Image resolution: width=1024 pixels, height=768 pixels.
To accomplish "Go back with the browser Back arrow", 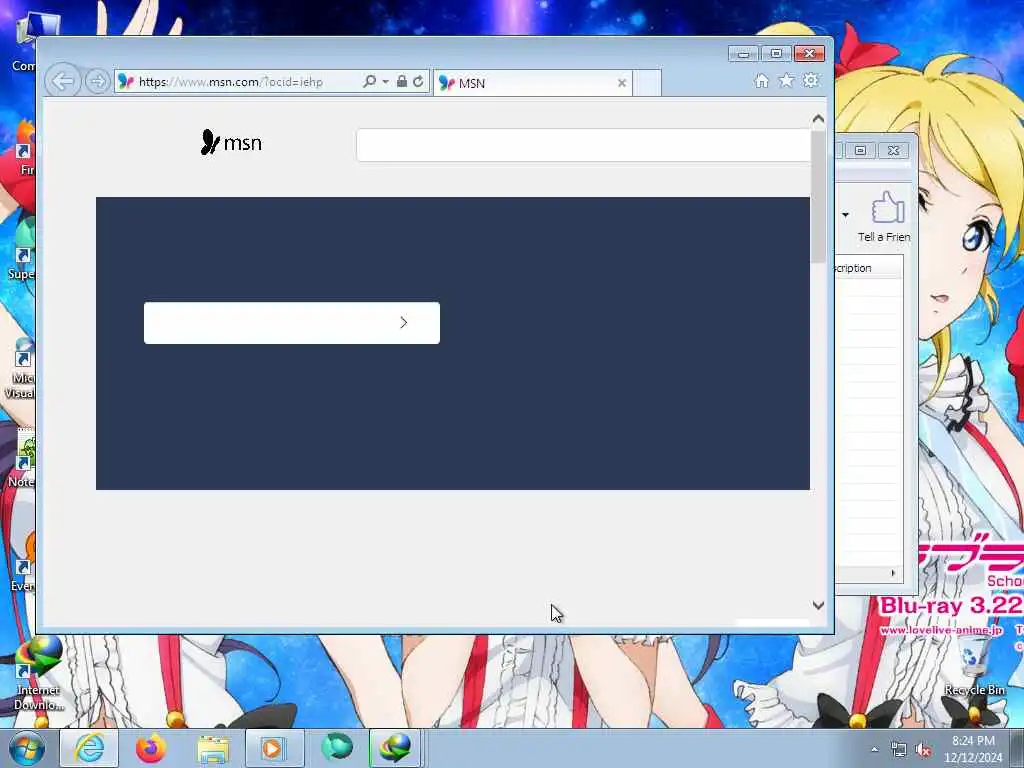I will click(x=63, y=82).
